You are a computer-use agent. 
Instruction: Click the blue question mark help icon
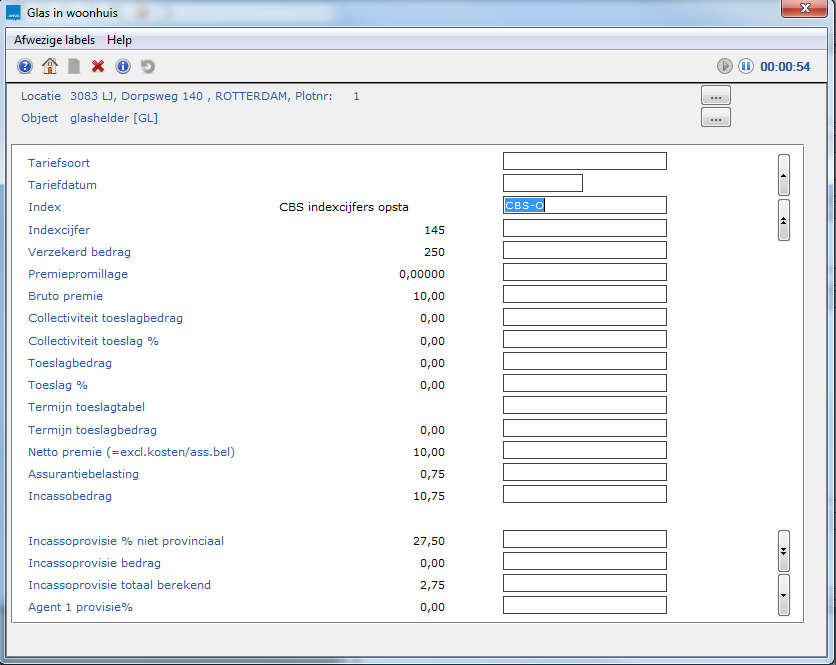25,66
